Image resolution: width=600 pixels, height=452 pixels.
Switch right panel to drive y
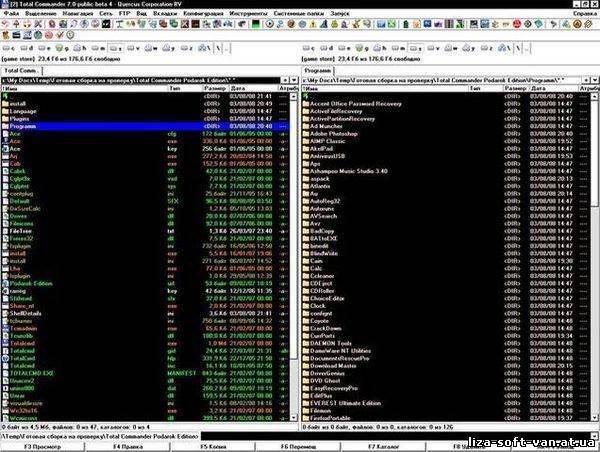[468, 48]
